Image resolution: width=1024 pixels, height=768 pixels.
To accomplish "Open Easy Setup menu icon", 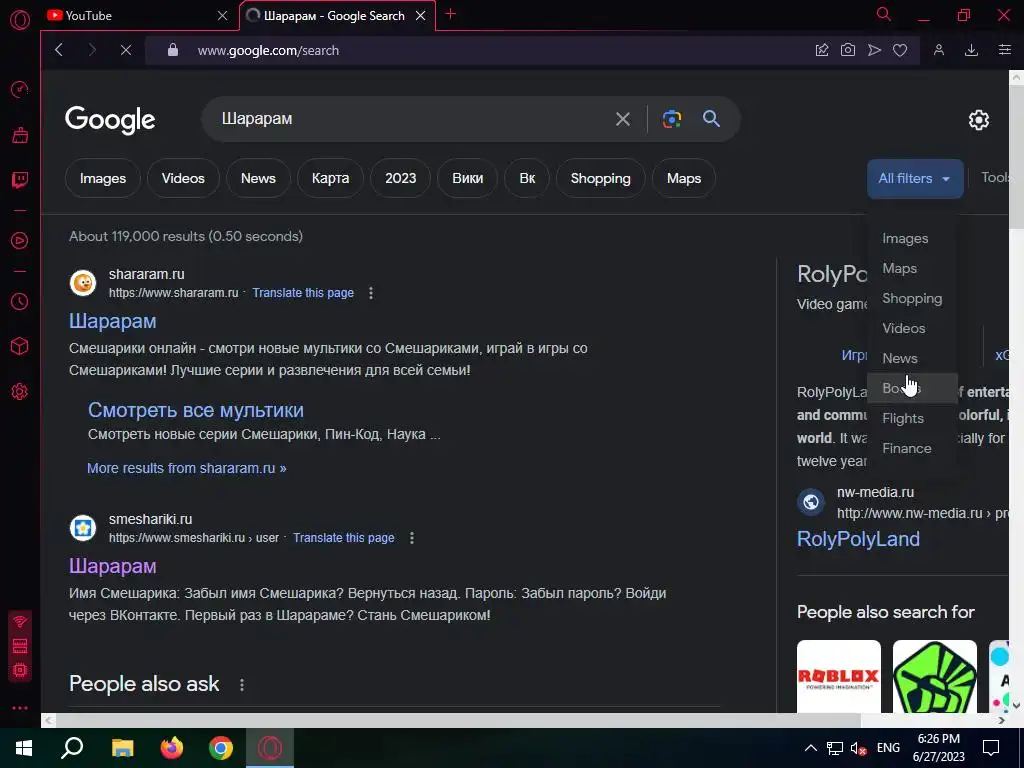I will tap(1004, 50).
